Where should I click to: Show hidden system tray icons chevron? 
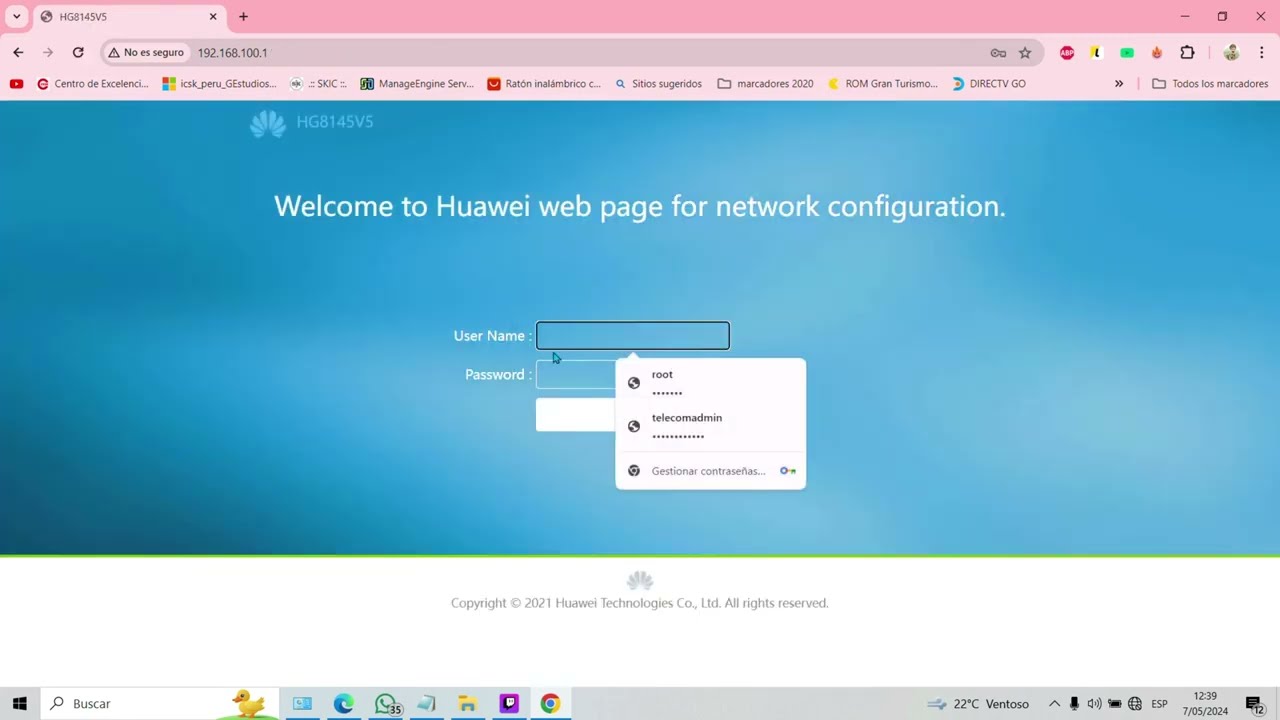coord(1054,704)
